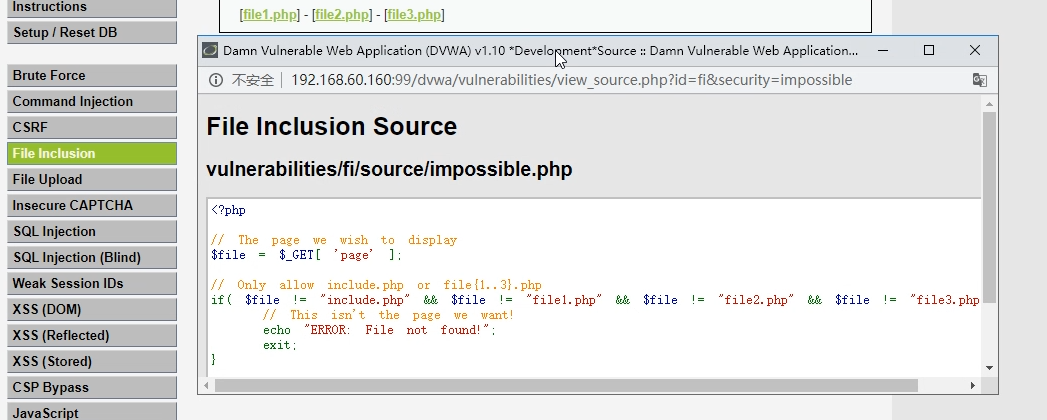
Task: Click scroll-down arrow of the popup page scrollbar
Action: [x=989, y=367]
